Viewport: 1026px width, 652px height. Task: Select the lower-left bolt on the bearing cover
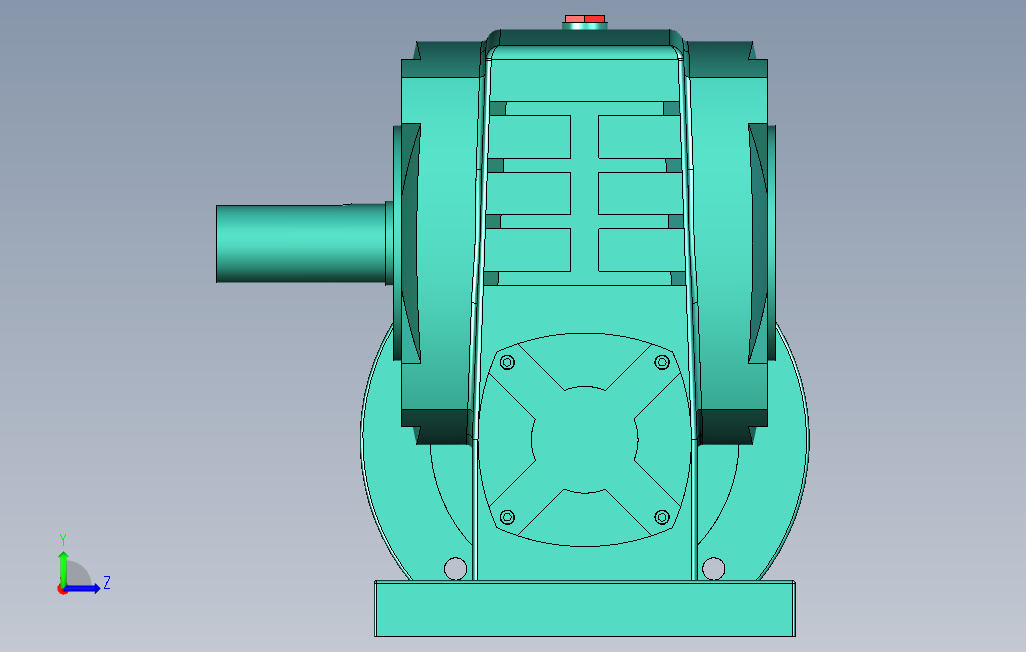point(507,517)
